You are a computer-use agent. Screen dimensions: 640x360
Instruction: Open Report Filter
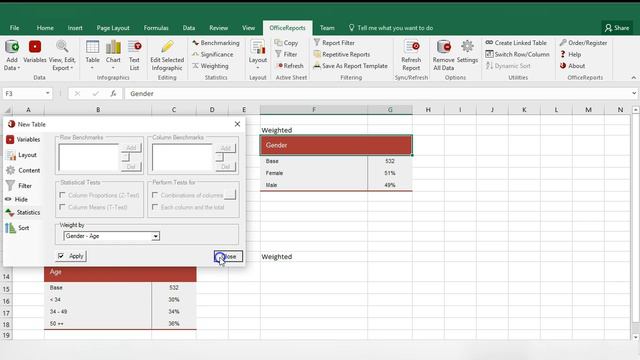click(334, 43)
